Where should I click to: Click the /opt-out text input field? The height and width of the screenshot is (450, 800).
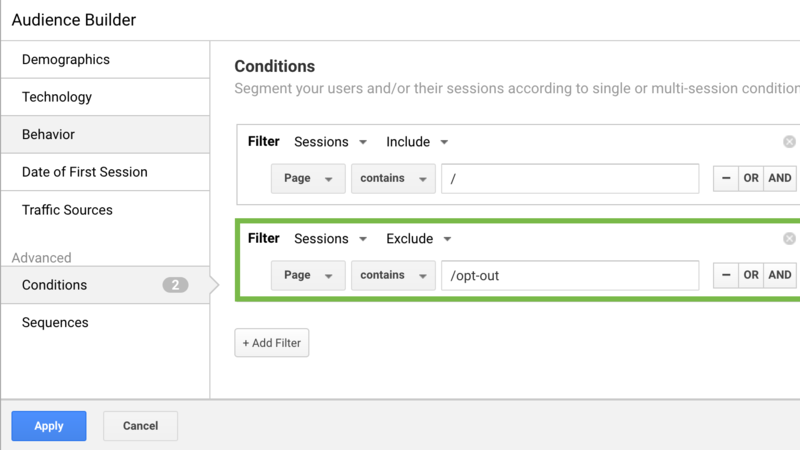coord(569,275)
